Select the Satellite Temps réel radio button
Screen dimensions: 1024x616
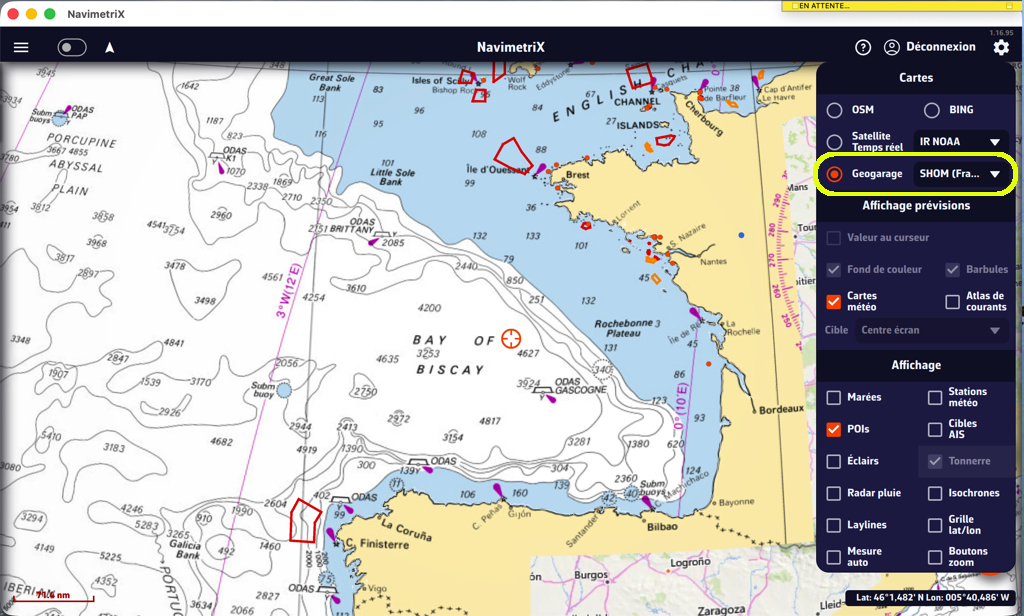point(835,142)
